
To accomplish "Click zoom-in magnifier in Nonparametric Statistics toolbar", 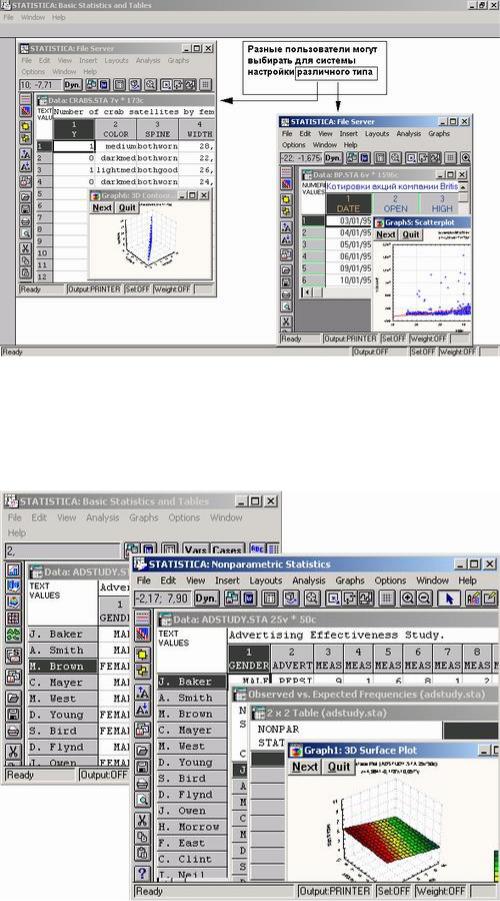I will pos(408,598).
